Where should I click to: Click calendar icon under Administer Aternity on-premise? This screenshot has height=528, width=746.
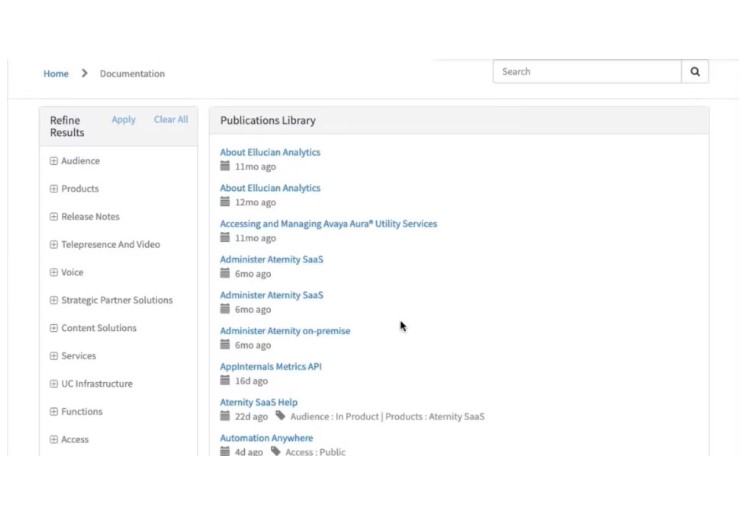coord(225,345)
